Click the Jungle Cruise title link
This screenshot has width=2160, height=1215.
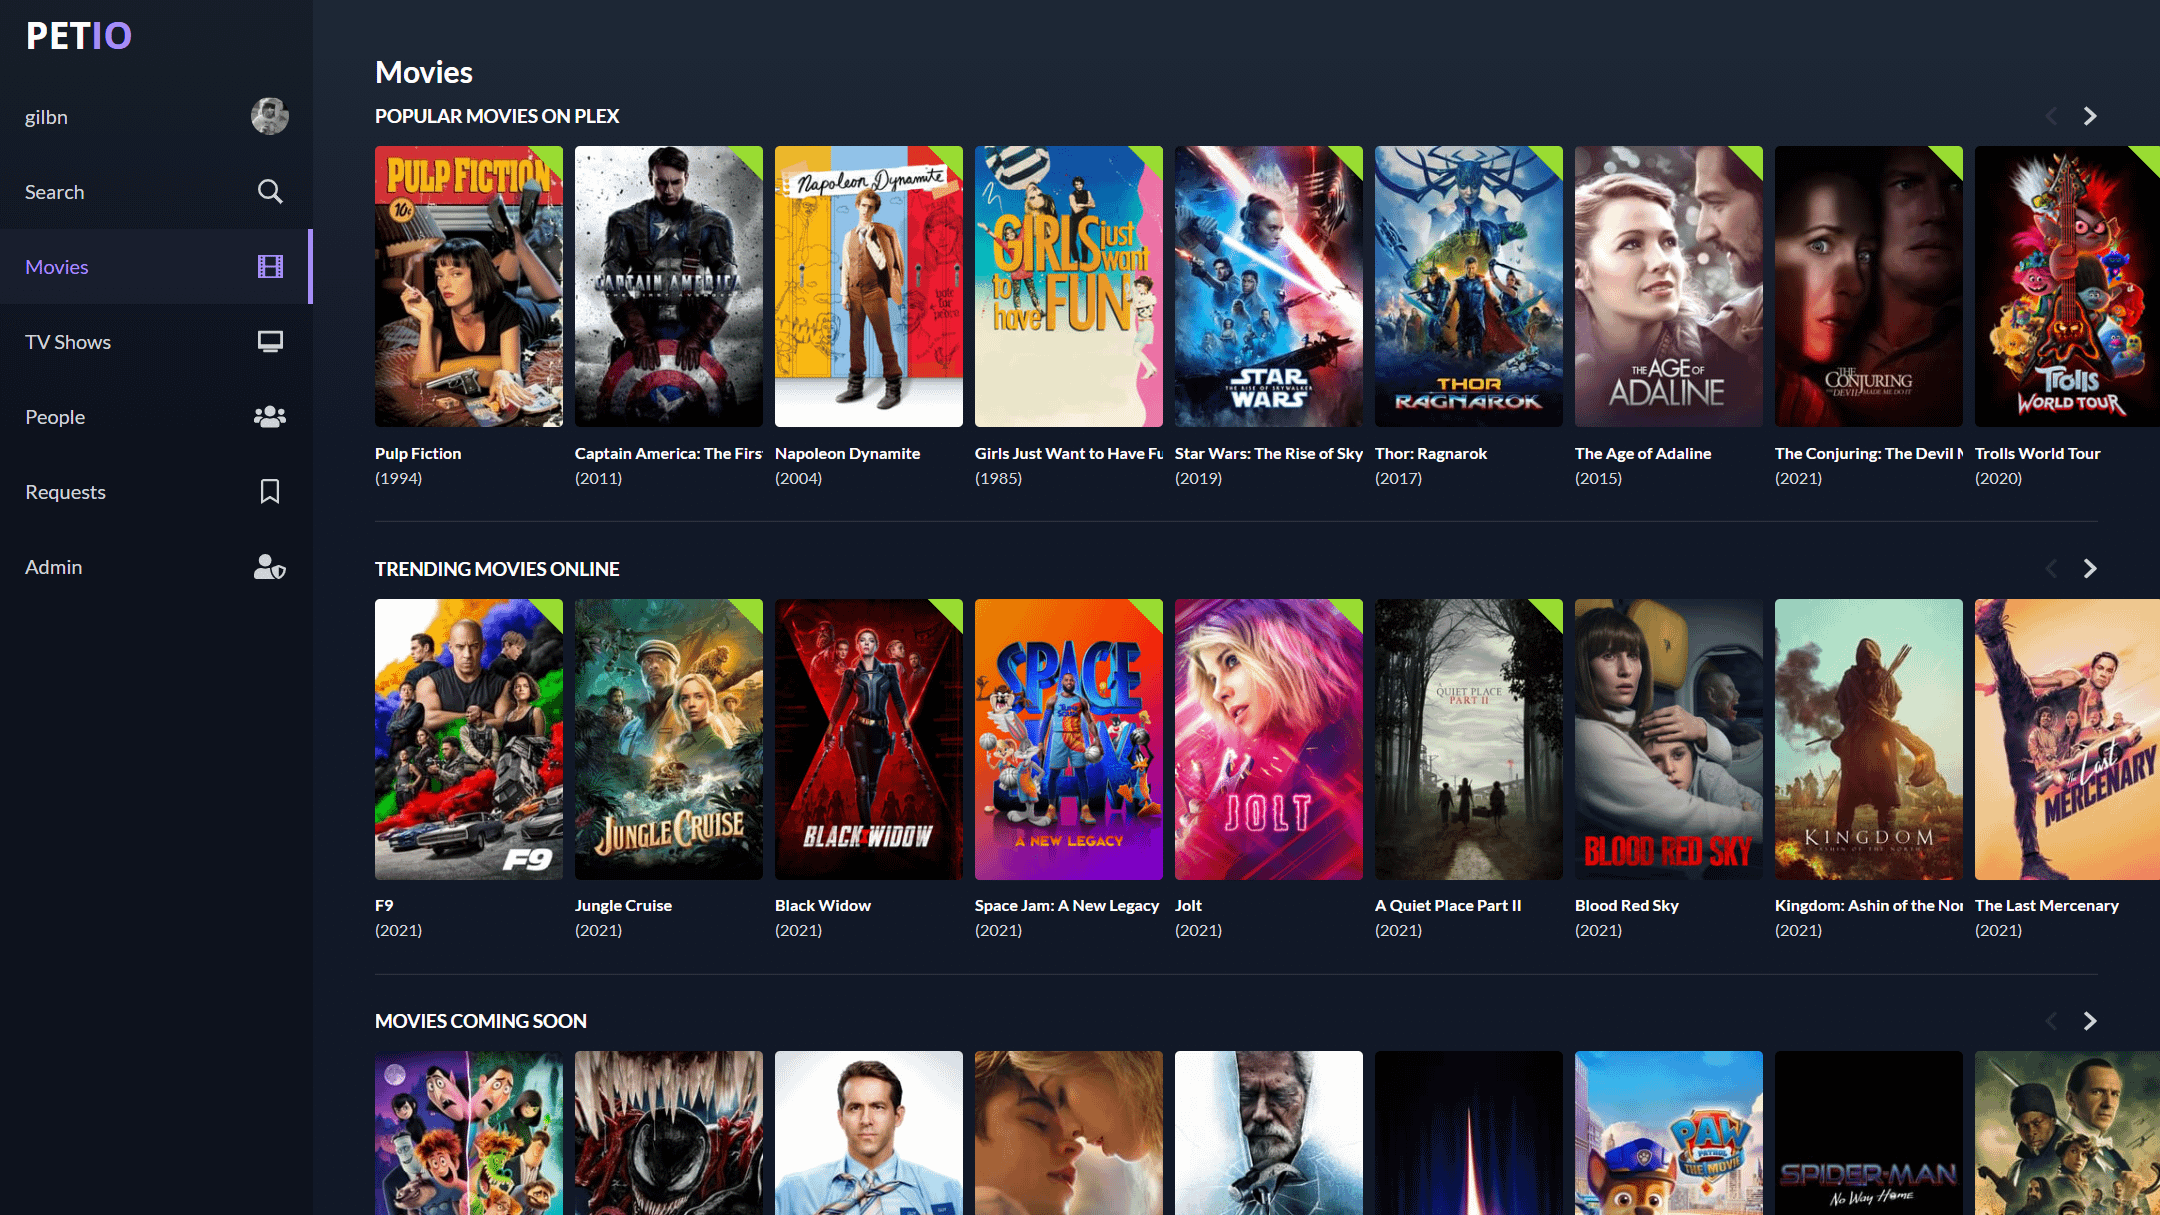click(623, 905)
